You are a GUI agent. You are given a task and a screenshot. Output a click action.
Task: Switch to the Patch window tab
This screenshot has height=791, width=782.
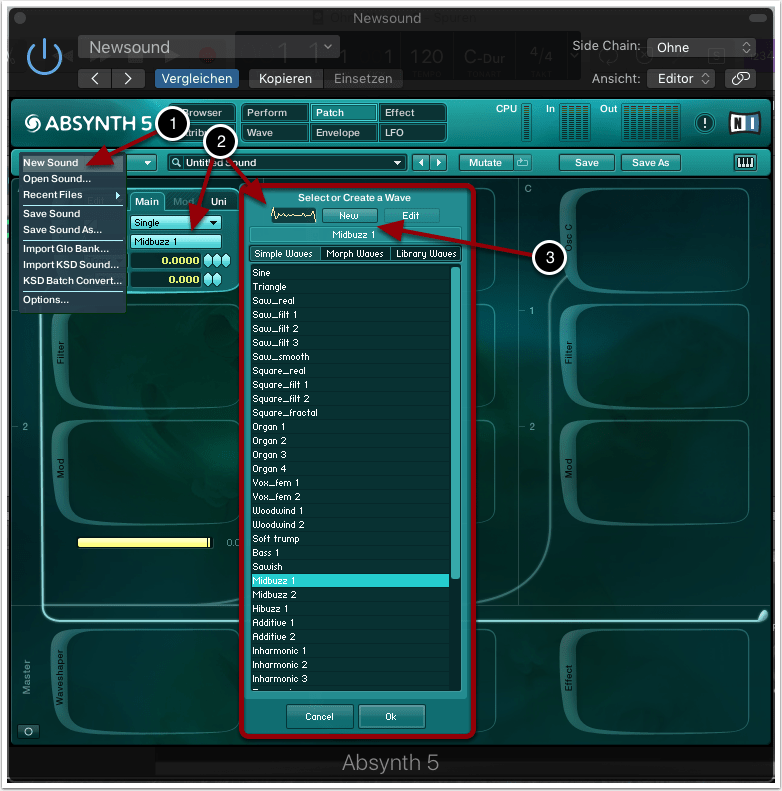(x=344, y=112)
